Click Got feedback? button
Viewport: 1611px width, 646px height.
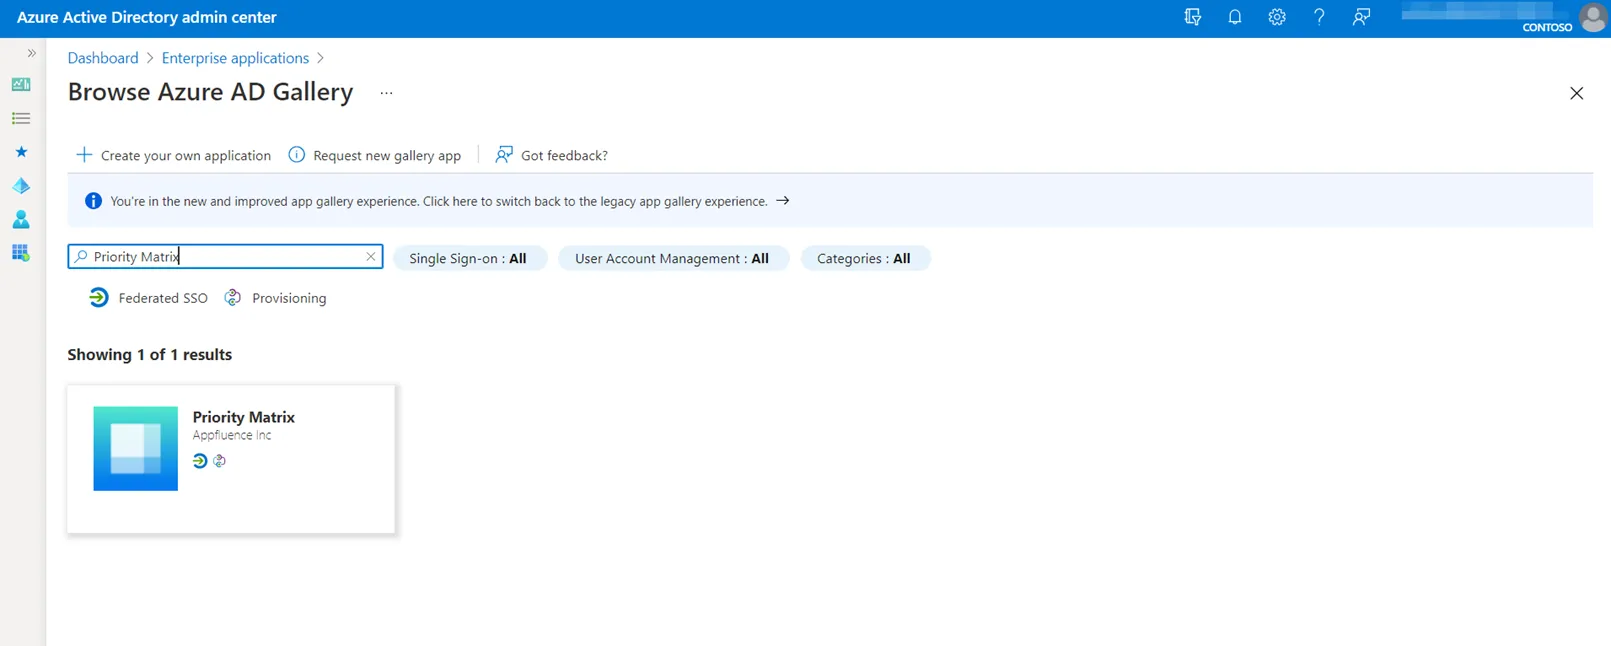click(551, 155)
